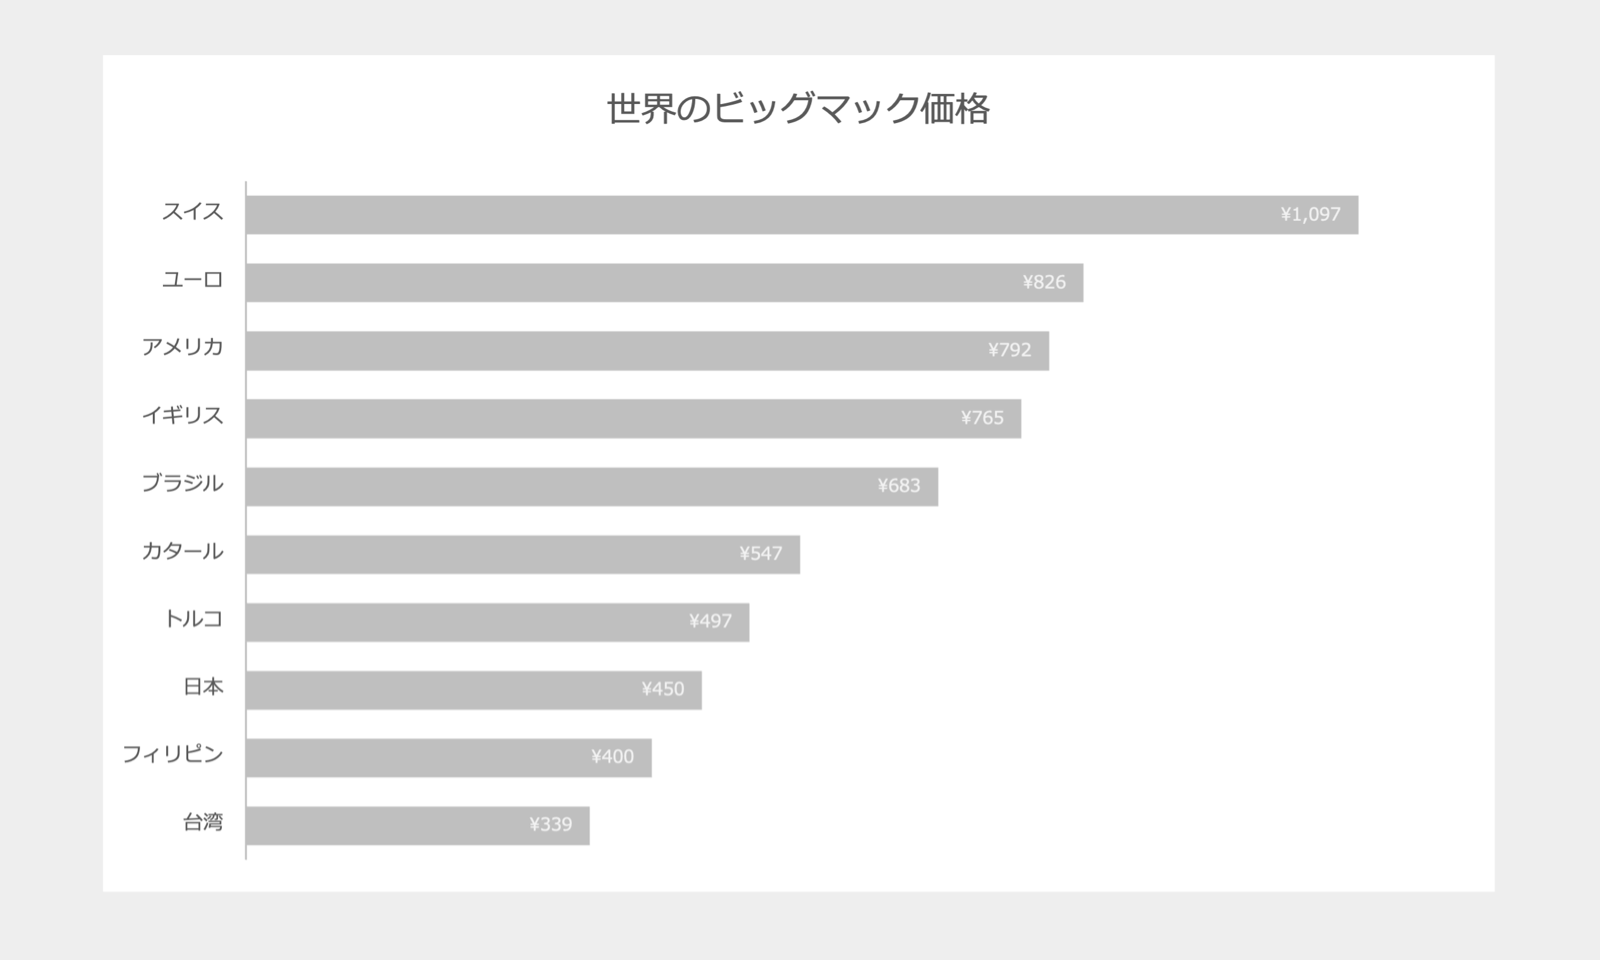This screenshot has width=1600, height=960.
Task: Select the ¥339 data label
Action: [551, 825]
